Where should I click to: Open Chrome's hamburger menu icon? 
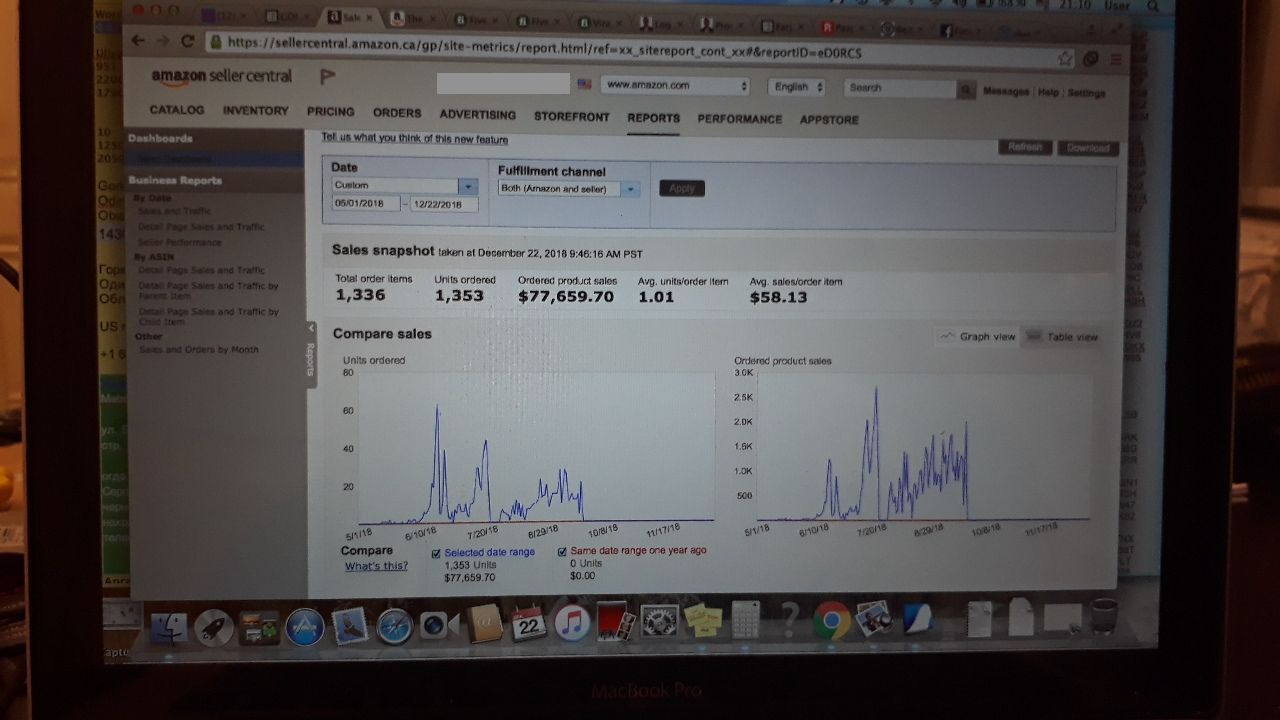(1115, 60)
